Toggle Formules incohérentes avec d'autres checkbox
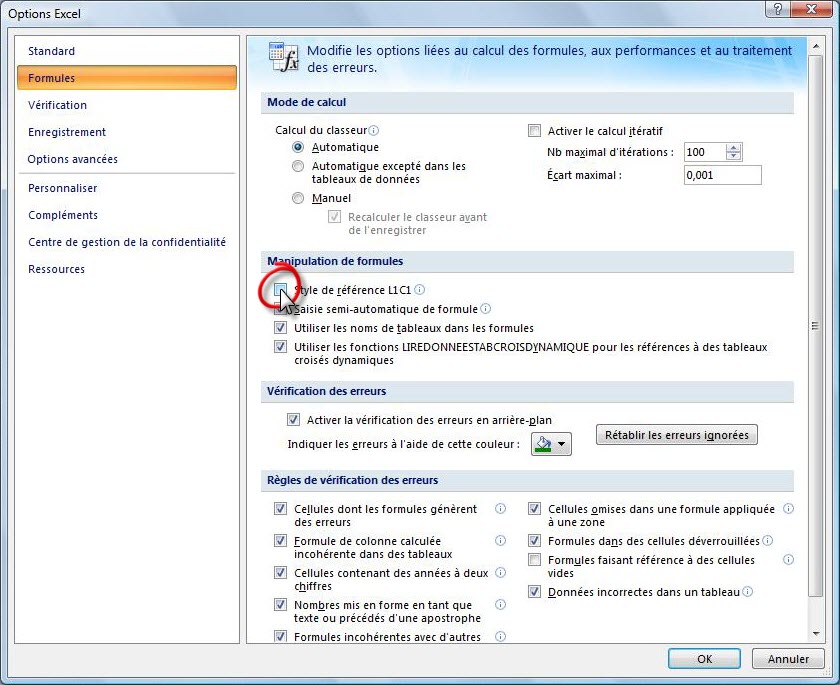 click(x=280, y=636)
